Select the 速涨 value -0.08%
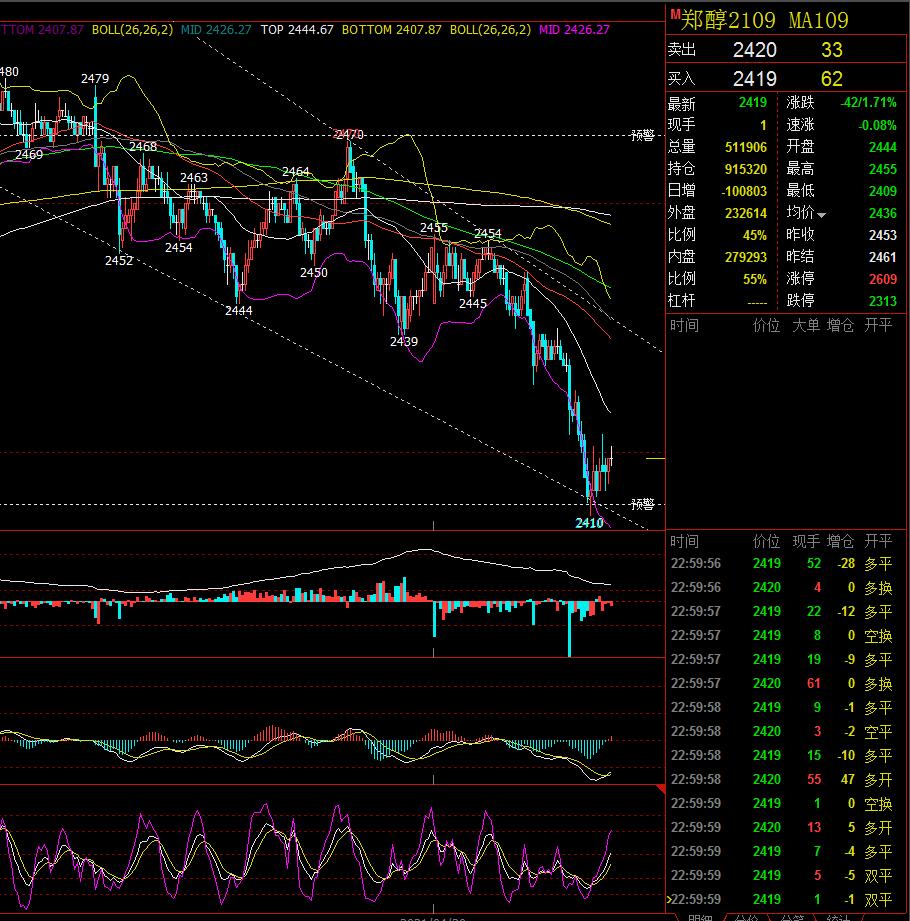Image resolution: width=910 pixels, height=921 pixels. pos(877,125)
